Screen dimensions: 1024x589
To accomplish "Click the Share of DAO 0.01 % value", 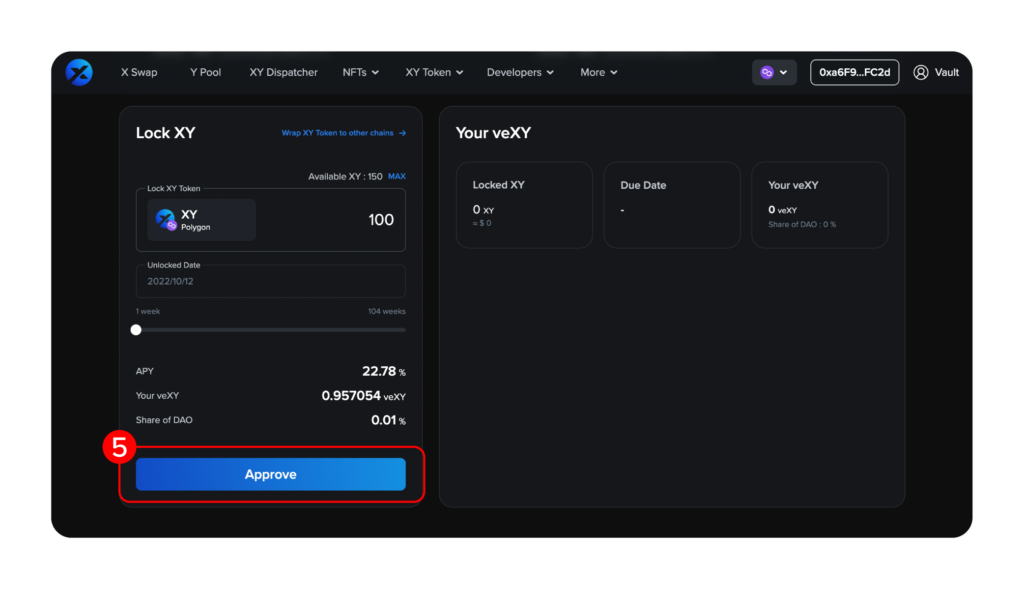I will [388, 420].
